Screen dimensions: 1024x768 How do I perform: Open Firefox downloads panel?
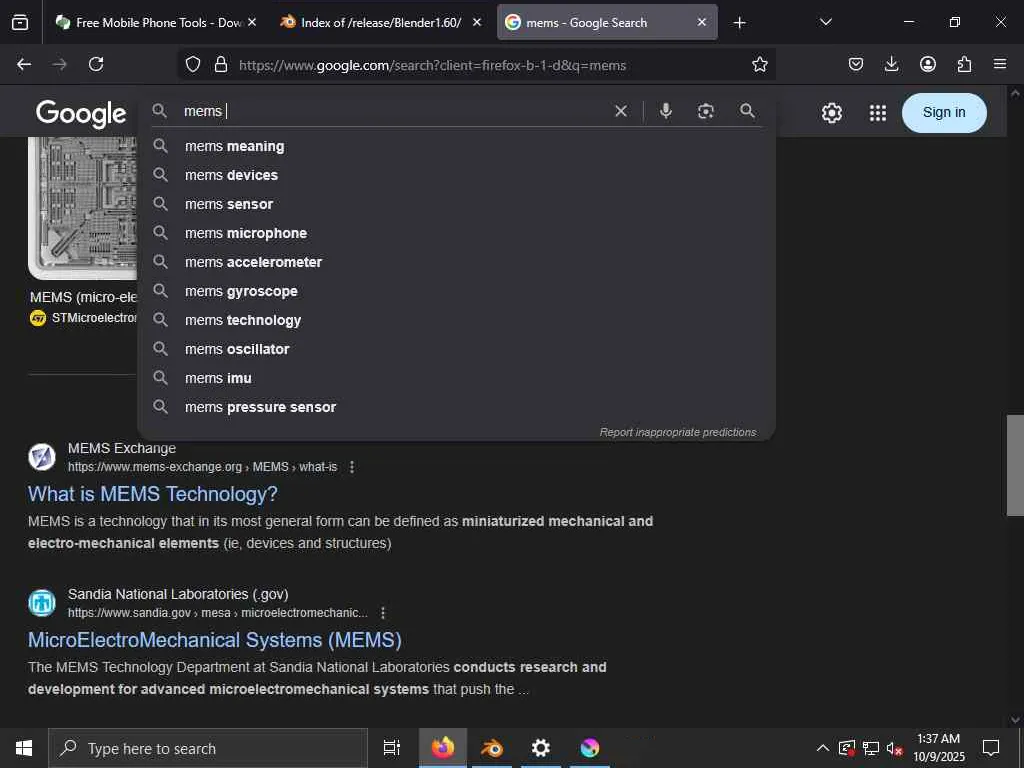[891, 64]
